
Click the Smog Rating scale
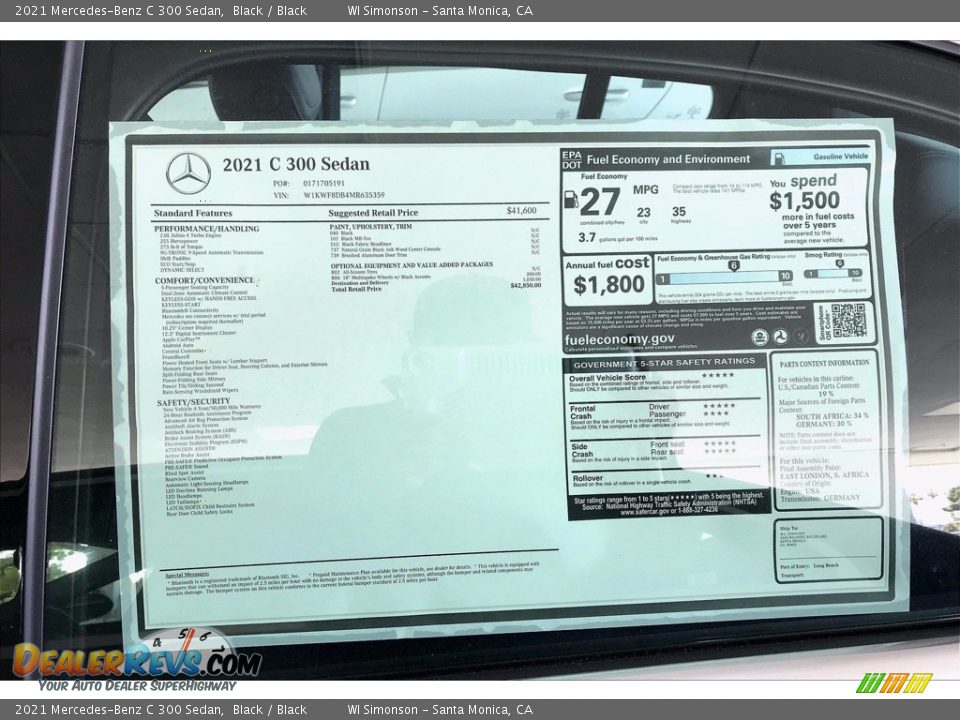[x=833, y=273]
